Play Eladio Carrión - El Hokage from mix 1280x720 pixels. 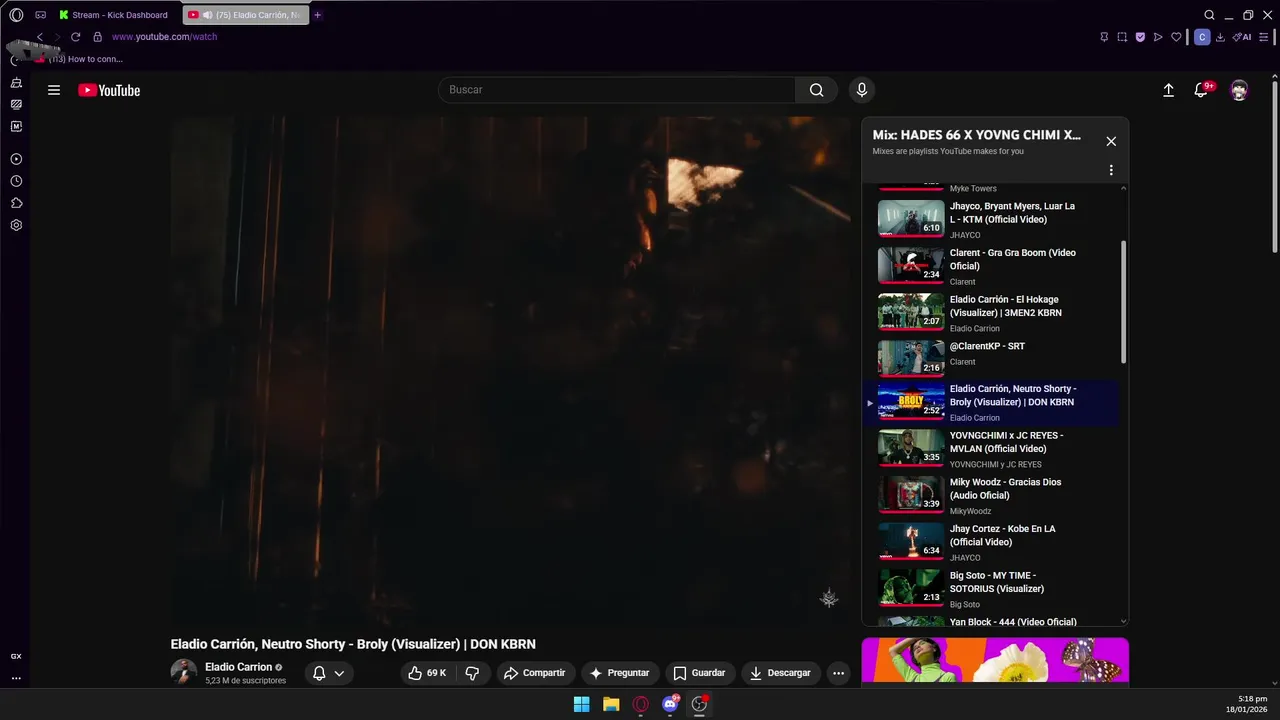(x=990, y=312)
